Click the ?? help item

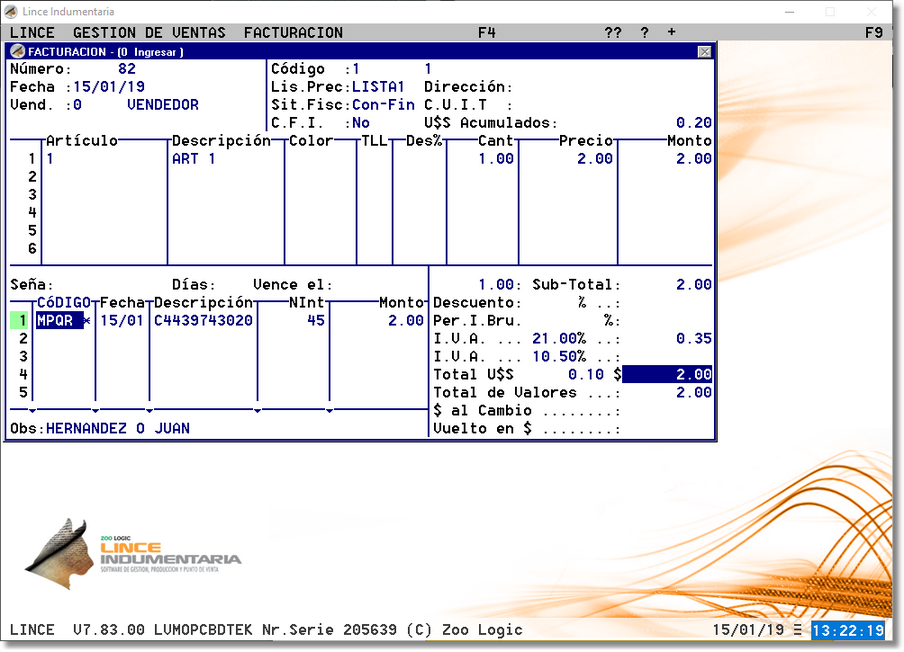tap(613, 33)
